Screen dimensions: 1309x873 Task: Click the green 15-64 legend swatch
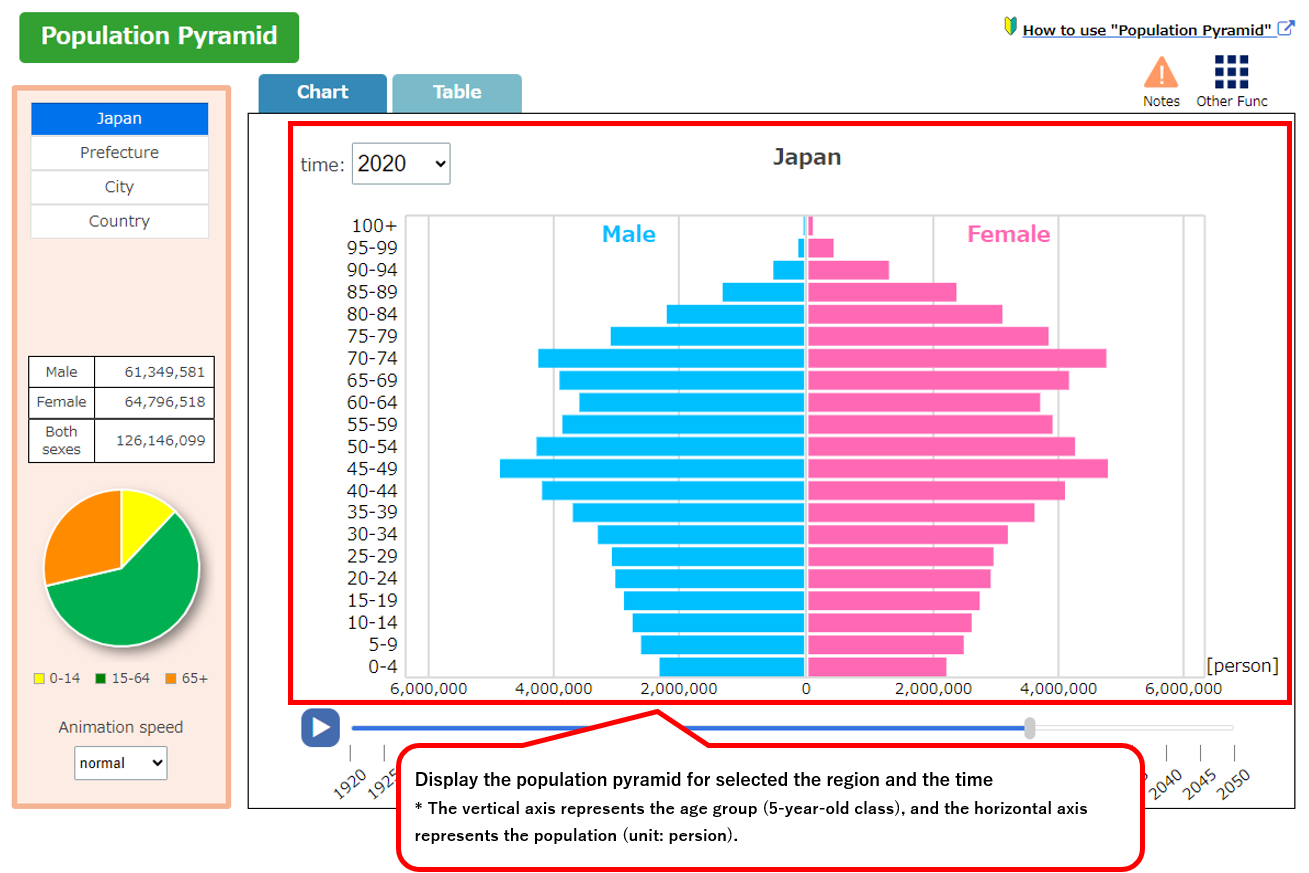pos(100,679)
